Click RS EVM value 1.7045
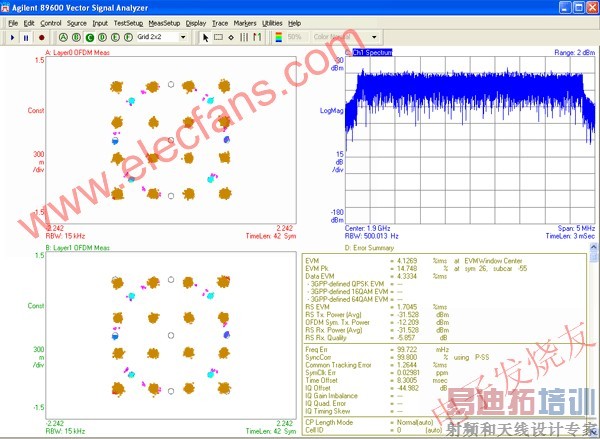 pyautogui.click(x=407, y=307)
